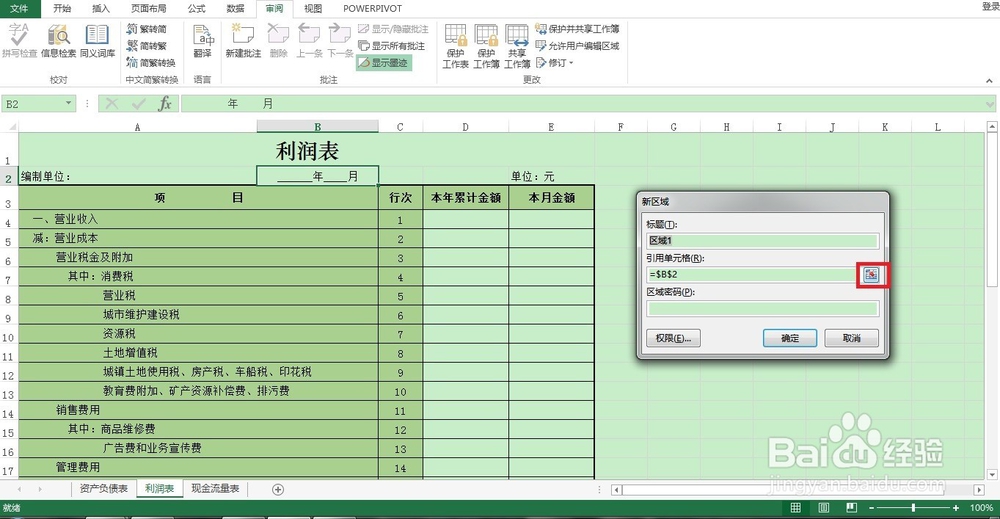Click 取消 in the 新区域 dialog
Viewport: 1000px width, 519px height.
click(x=851, y=338)
